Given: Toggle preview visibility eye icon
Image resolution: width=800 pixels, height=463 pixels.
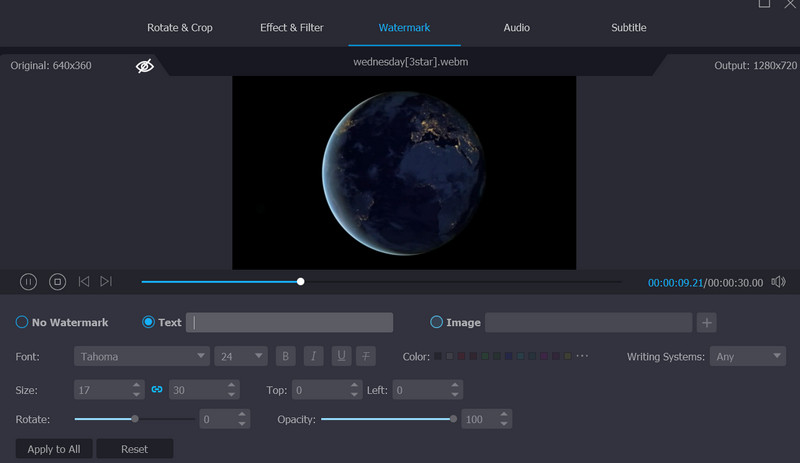Looking at the screenshot, I should click(x=145, y=66).
